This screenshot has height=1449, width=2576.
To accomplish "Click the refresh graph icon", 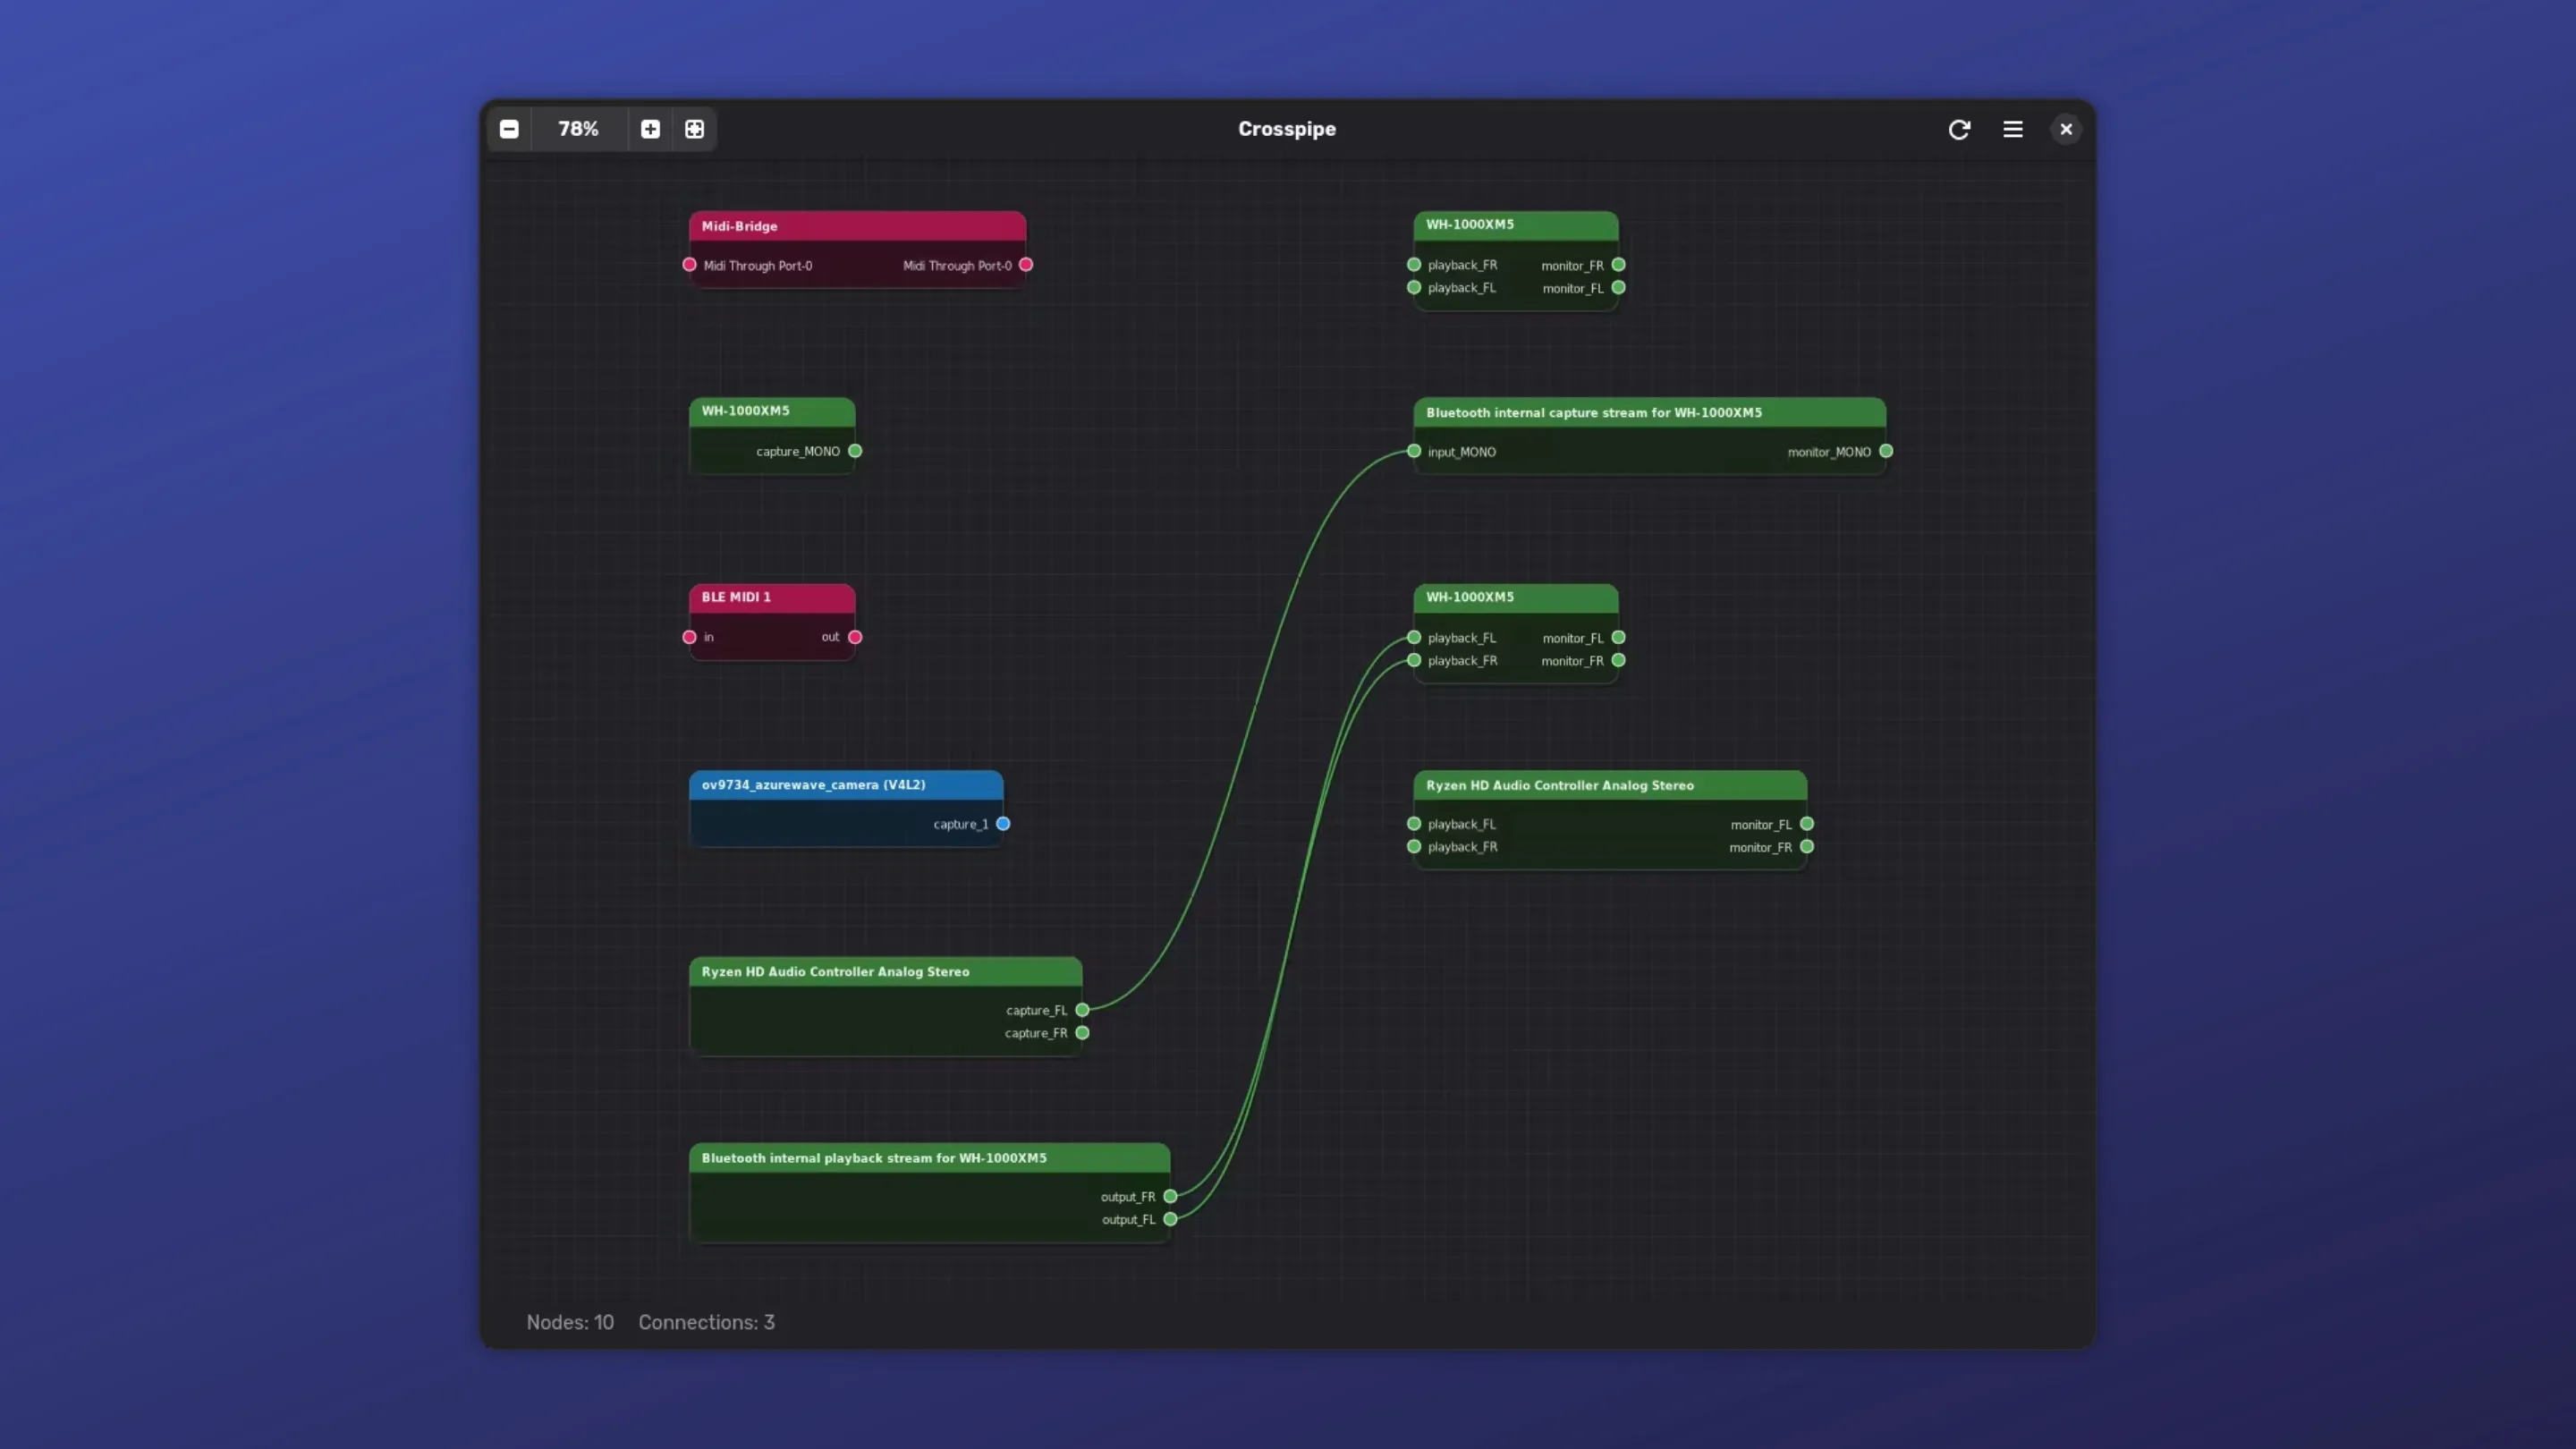I will click(1959, 129).
